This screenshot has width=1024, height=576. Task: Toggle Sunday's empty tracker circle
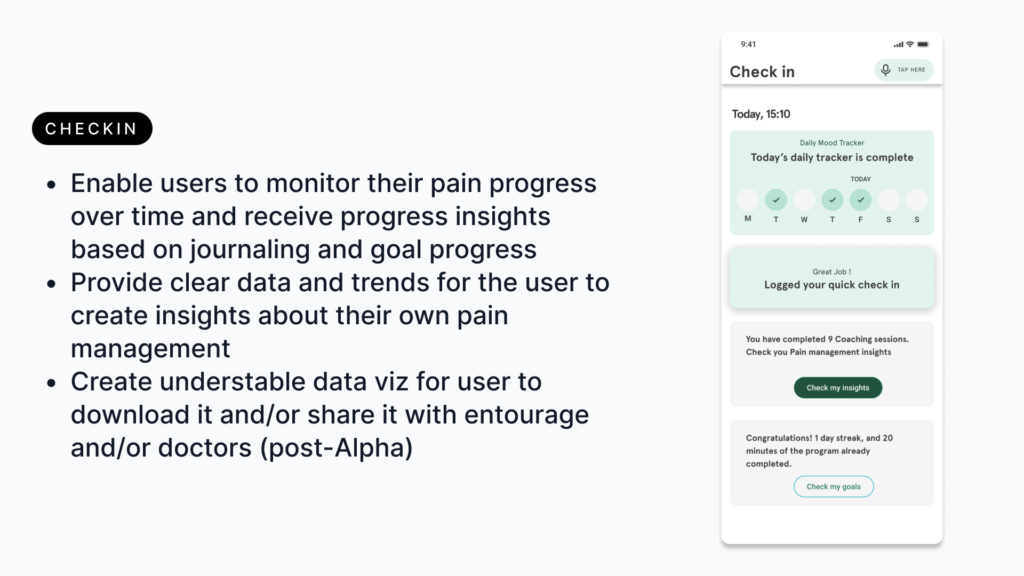pyautogui.click(x=917, y=200)
